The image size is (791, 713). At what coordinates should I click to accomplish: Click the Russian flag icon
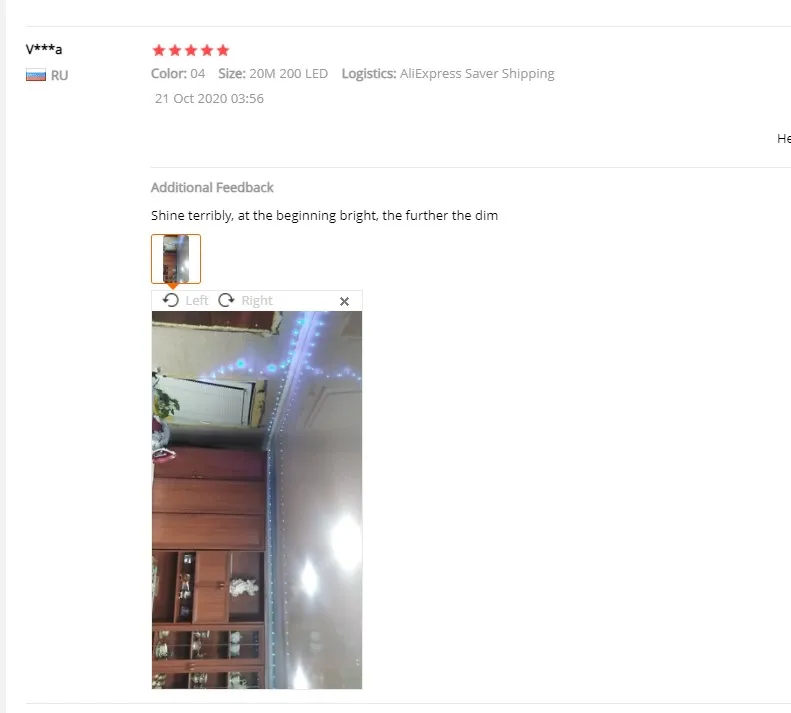coord(36,75)
